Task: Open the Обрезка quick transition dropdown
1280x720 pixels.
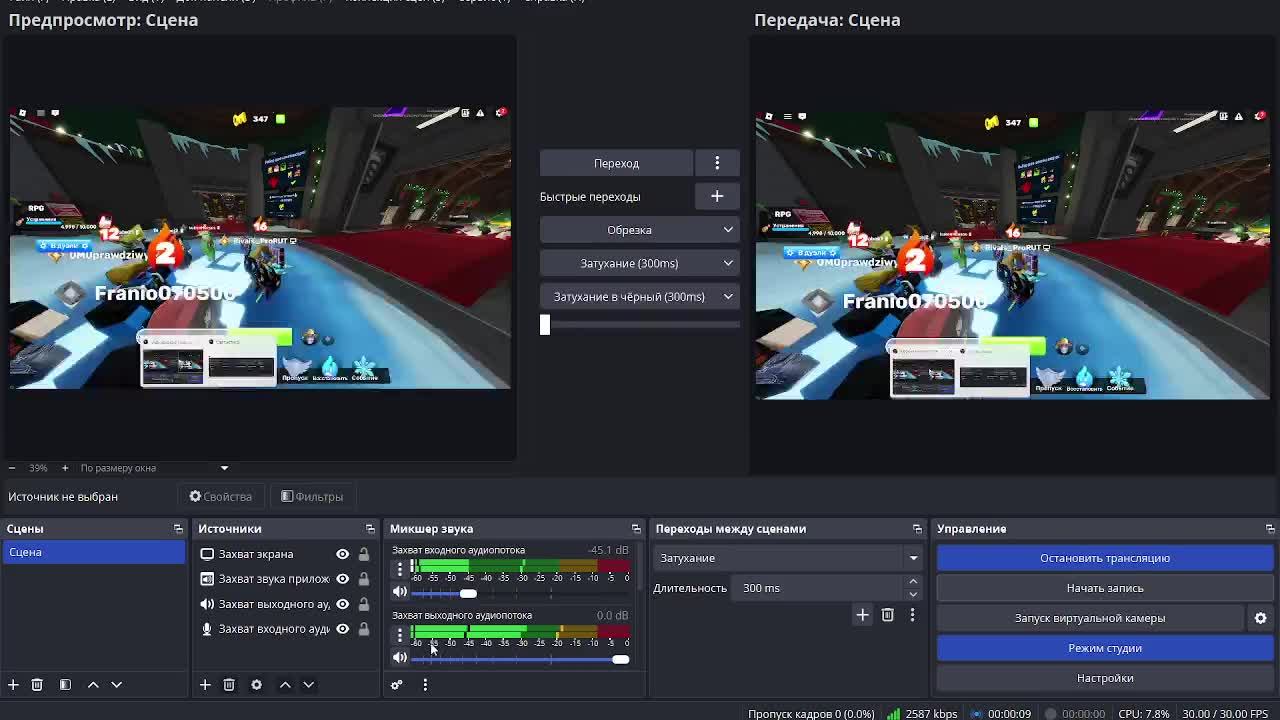Action: pos(639,230)
